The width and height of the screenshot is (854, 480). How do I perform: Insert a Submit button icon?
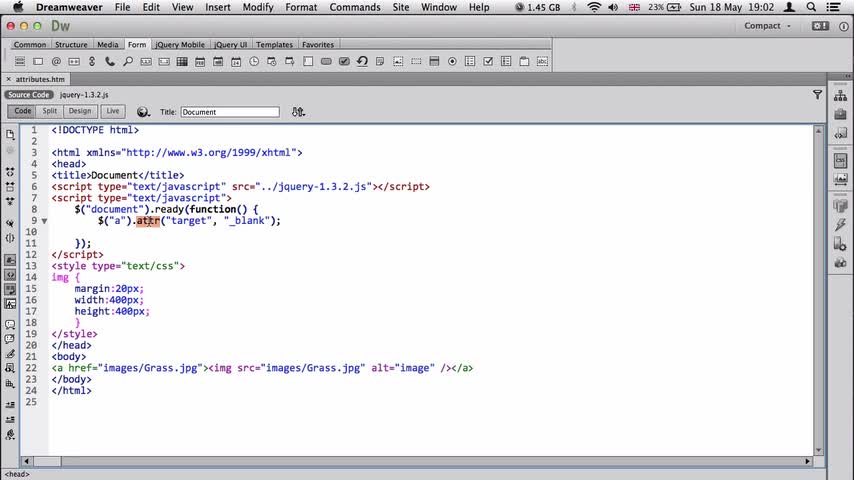344,62
